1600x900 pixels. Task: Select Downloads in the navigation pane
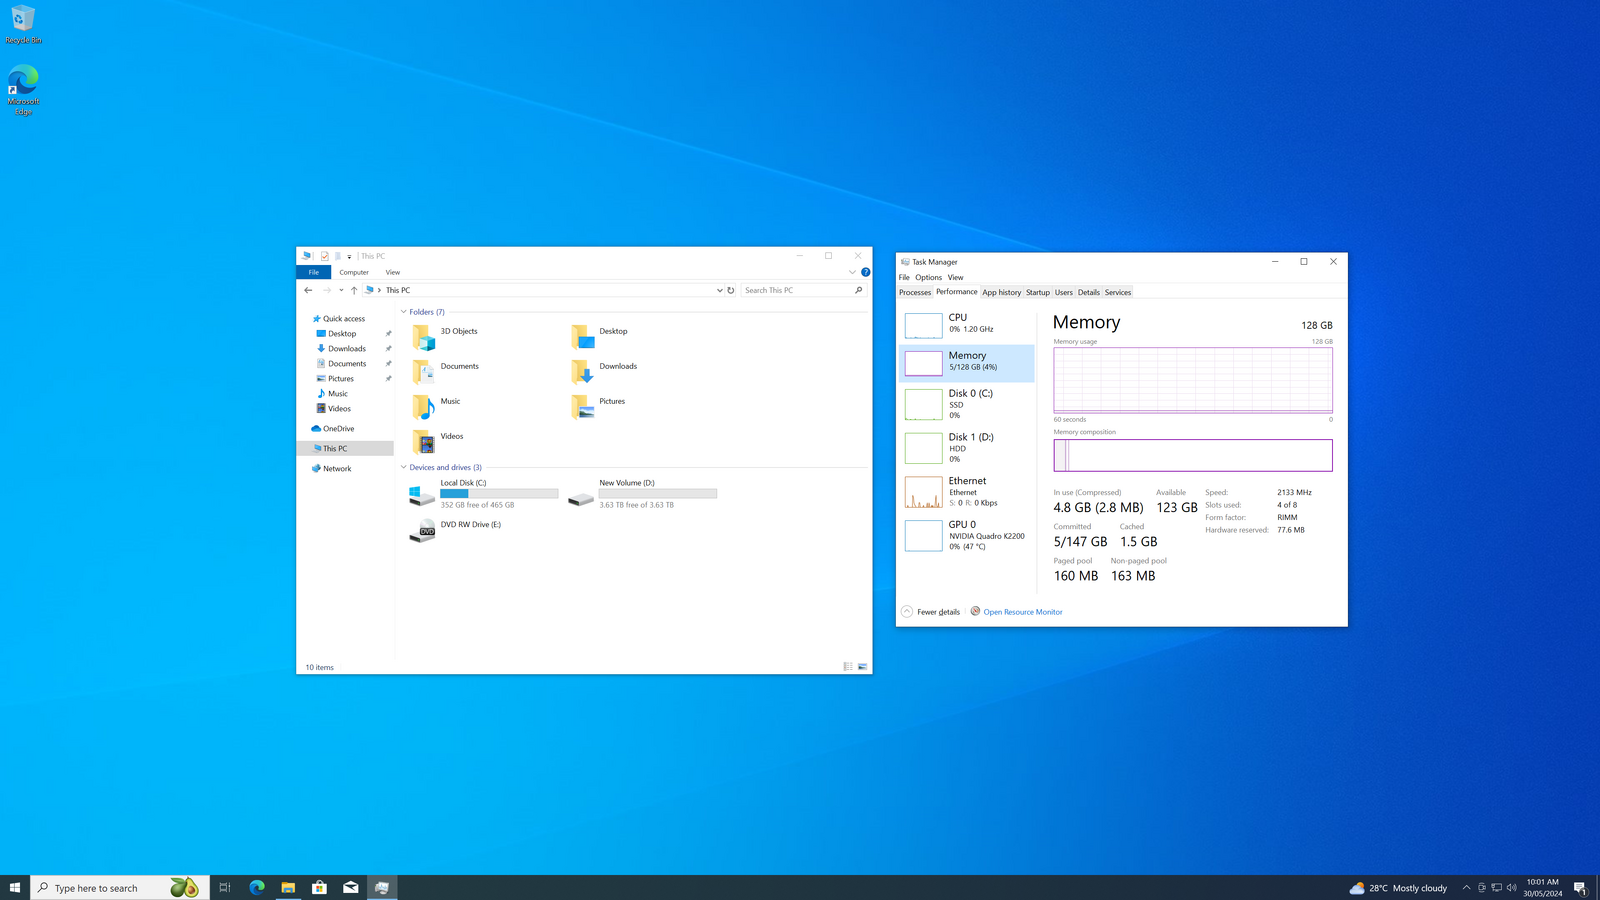347,349
